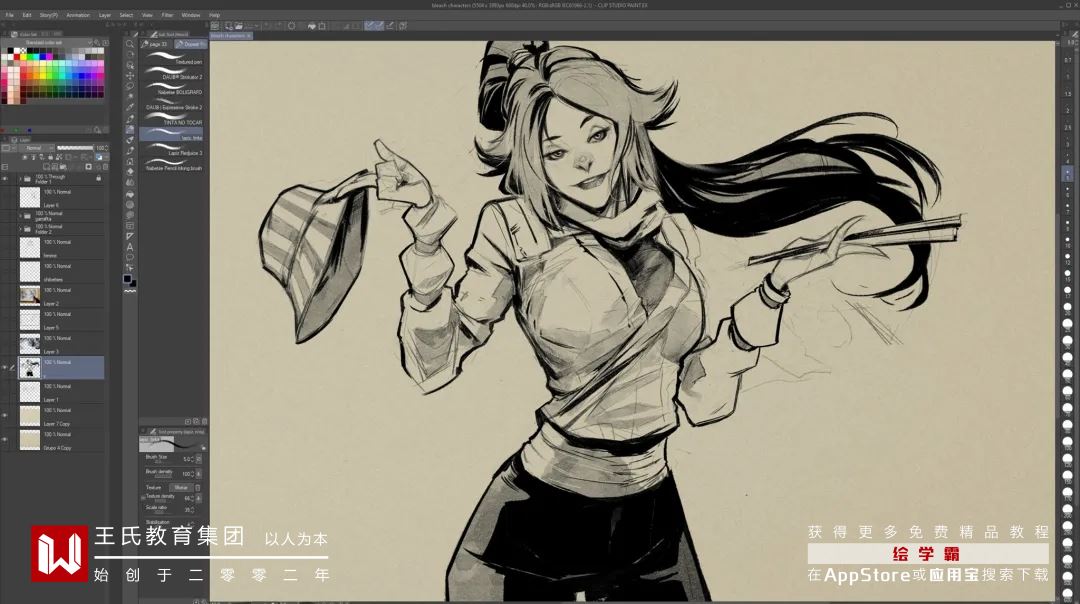The width and height of the screenshot is (1080, 604).
Task: Open the File menu
Action: [10, 14]
